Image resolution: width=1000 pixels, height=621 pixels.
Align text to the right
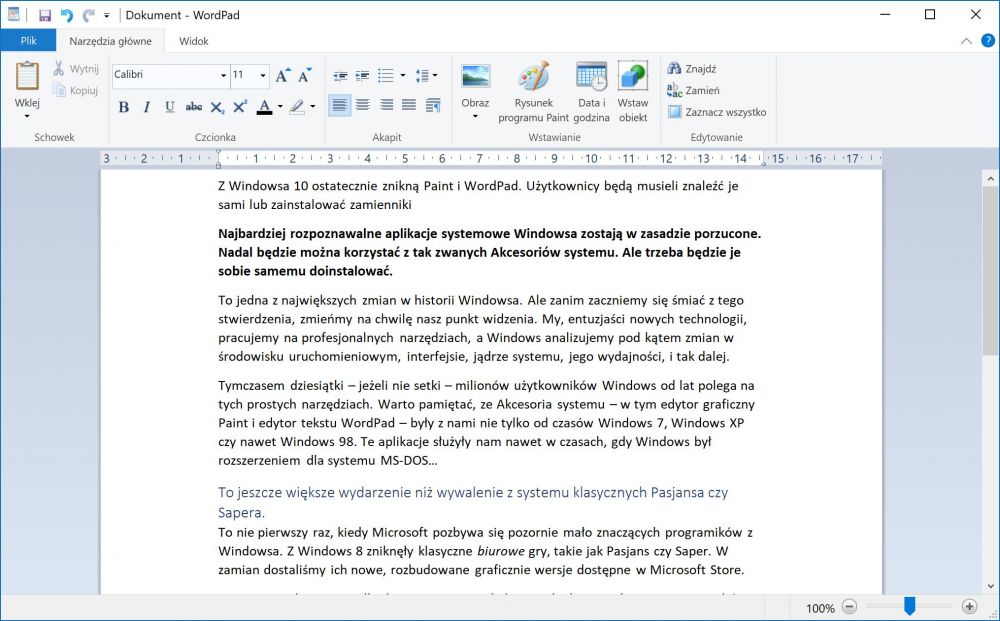(x=386, y=105)
